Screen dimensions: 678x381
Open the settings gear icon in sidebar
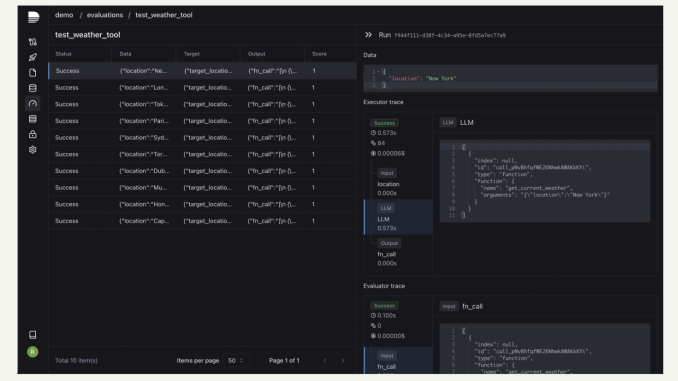pyautogui.click(x=33, y=150)
